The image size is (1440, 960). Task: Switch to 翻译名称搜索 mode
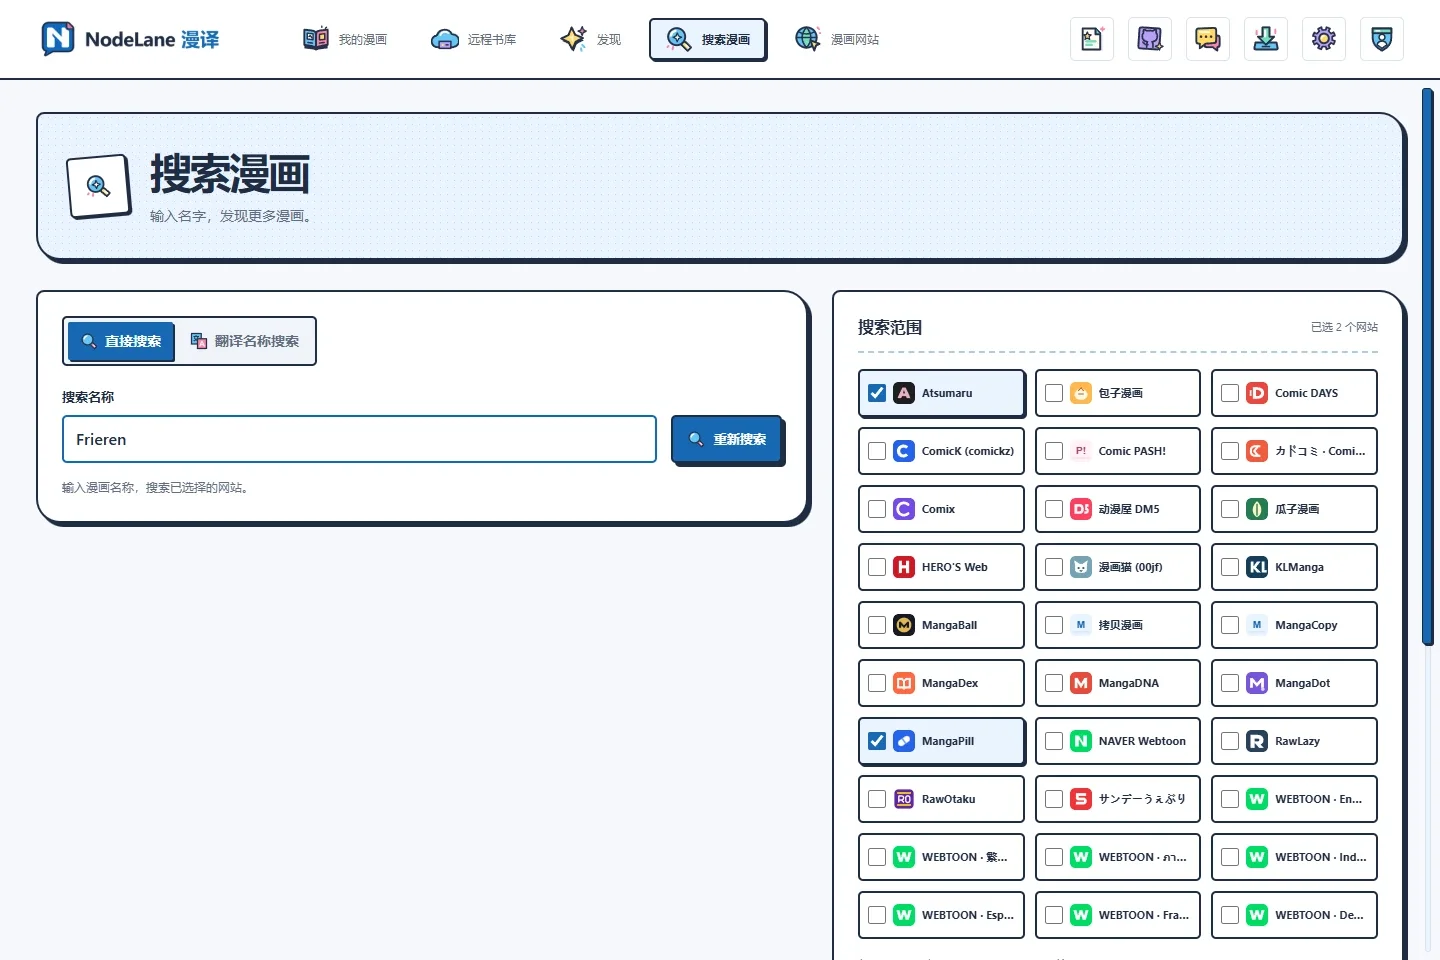pyautogui.click(x=245, y=341)
